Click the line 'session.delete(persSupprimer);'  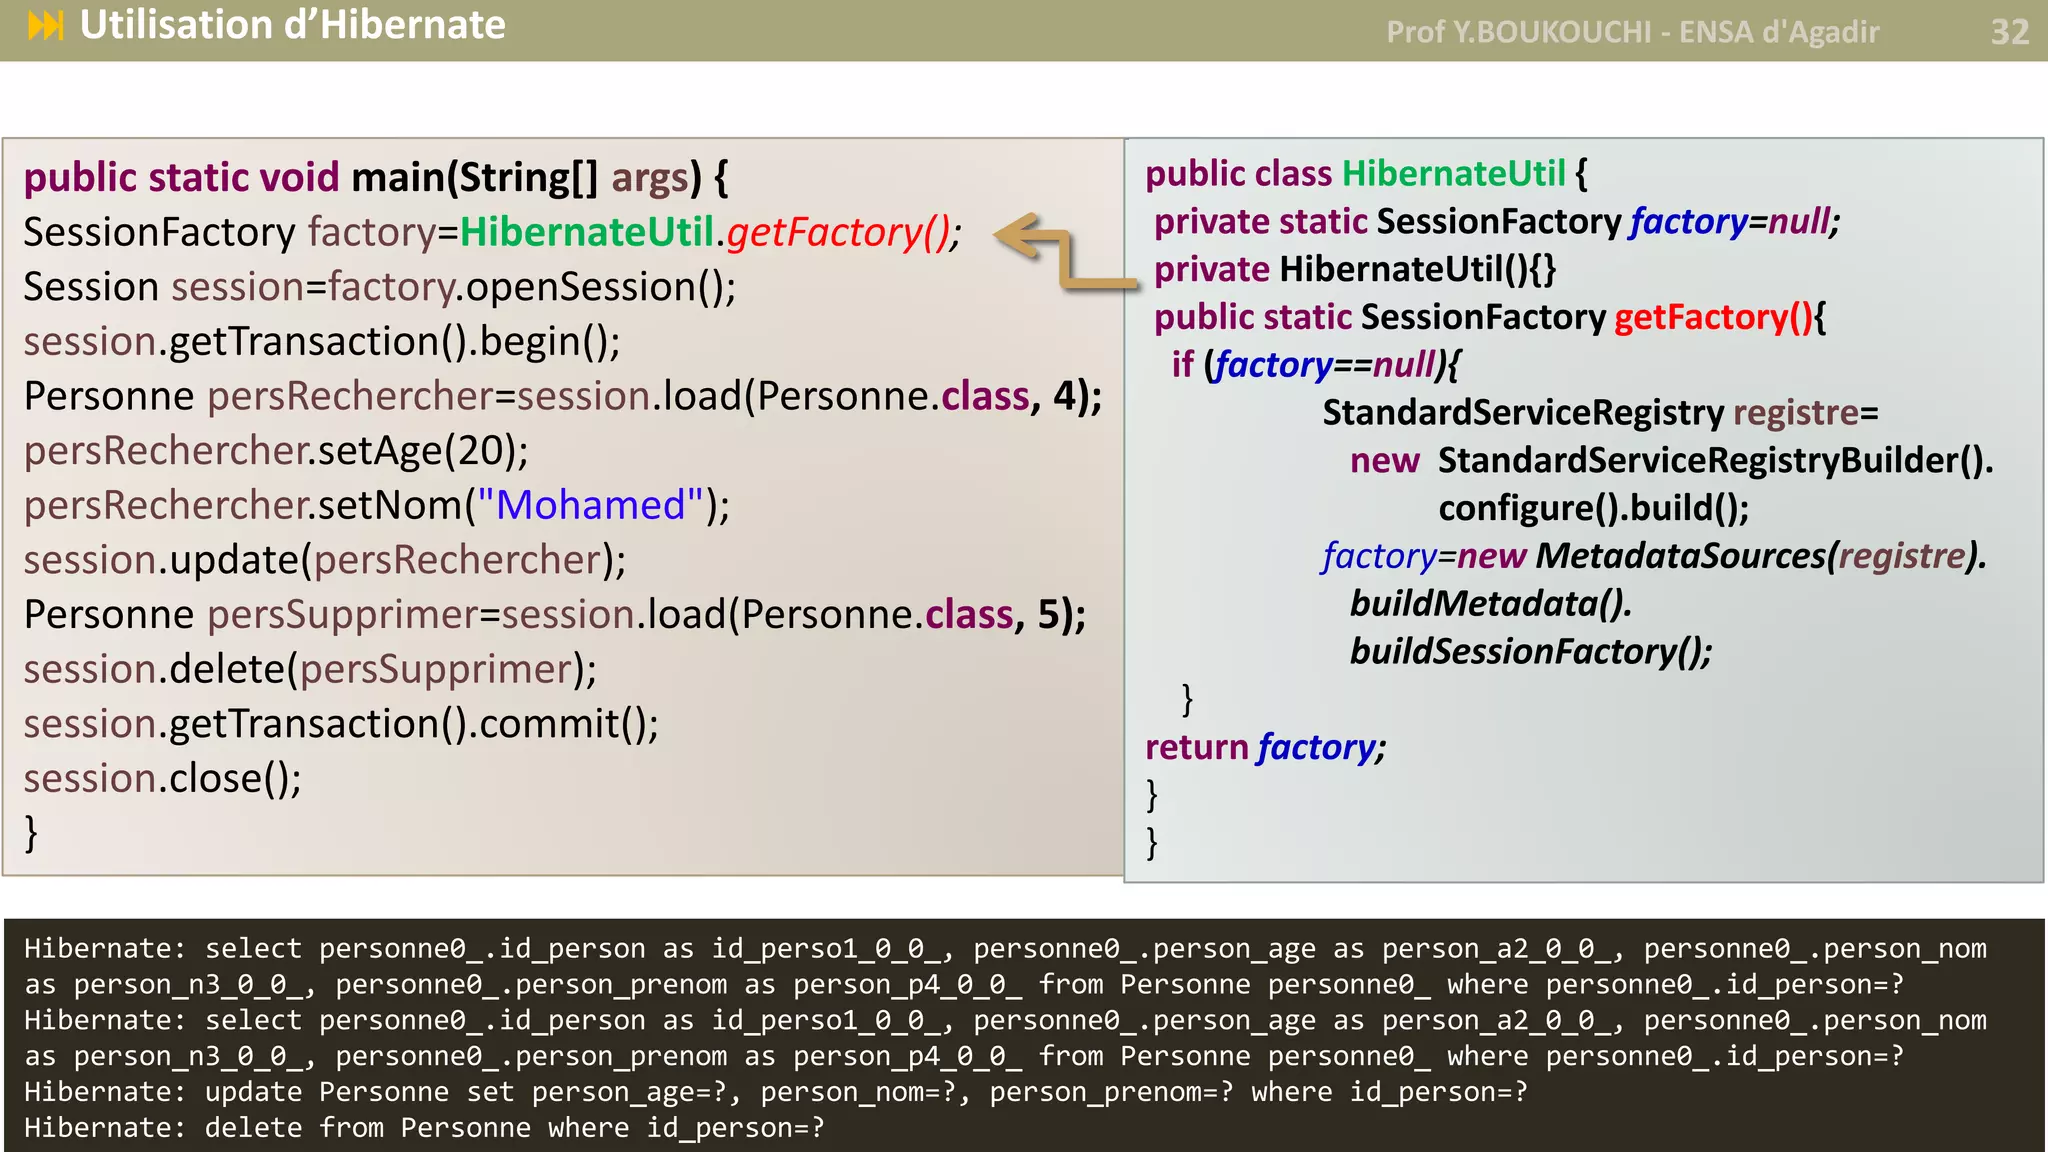[310, 669]
